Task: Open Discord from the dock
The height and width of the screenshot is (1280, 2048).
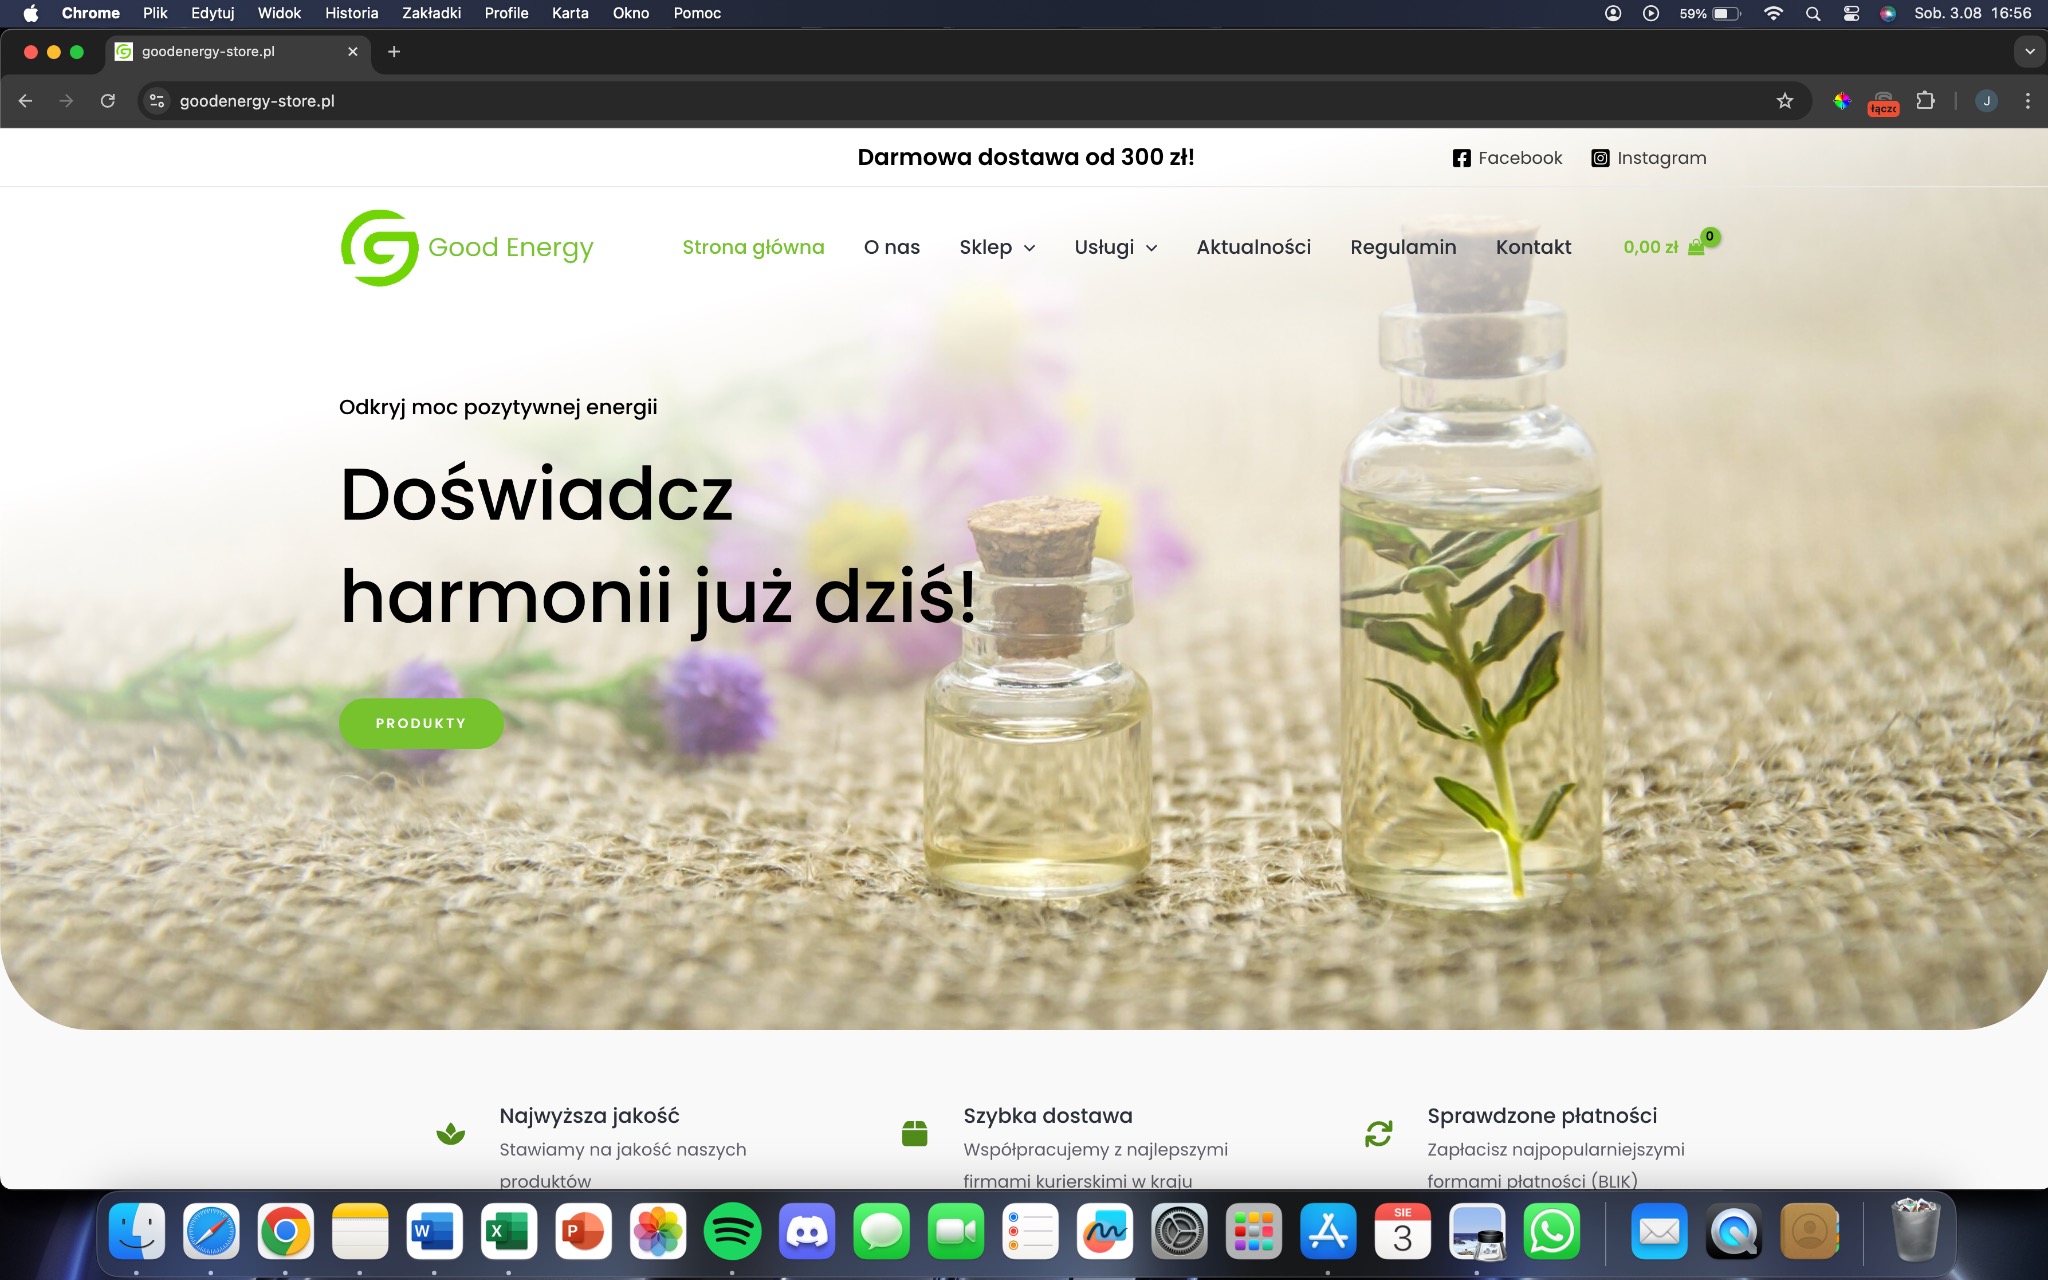Action: pos(805,1232)
